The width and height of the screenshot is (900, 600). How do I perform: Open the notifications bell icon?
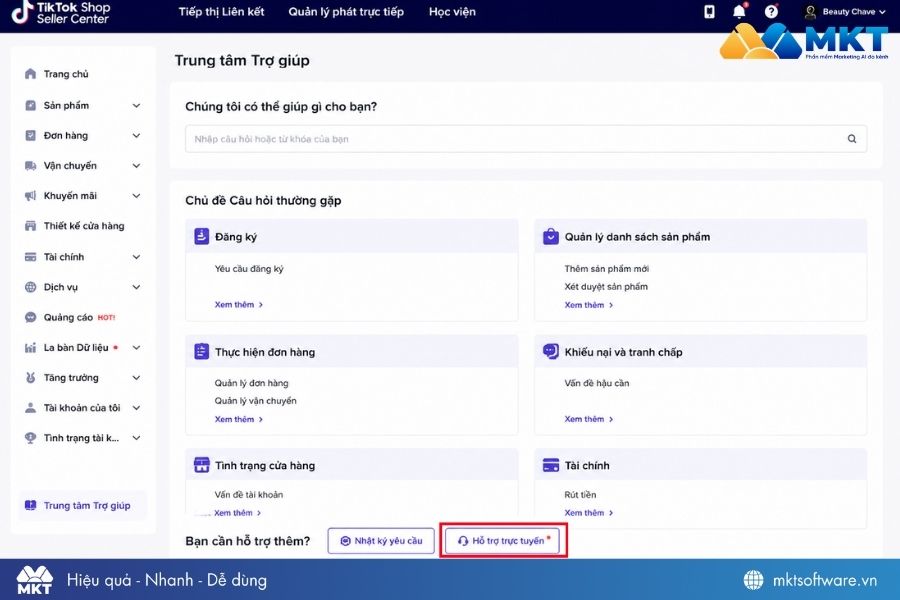[740, 11]
